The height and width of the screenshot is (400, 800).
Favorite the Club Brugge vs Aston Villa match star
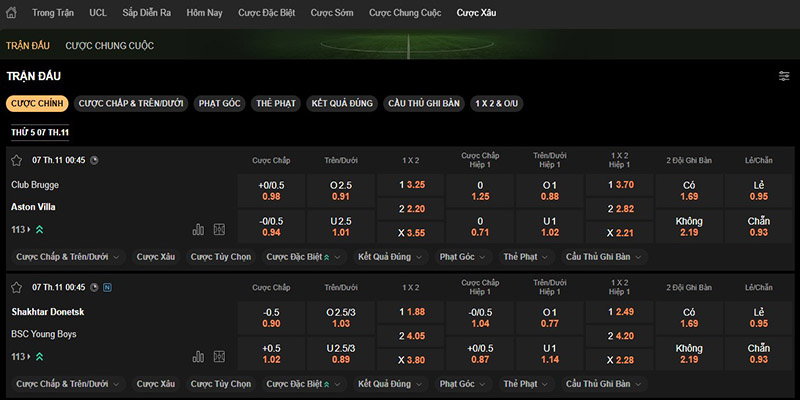(16, 160)
